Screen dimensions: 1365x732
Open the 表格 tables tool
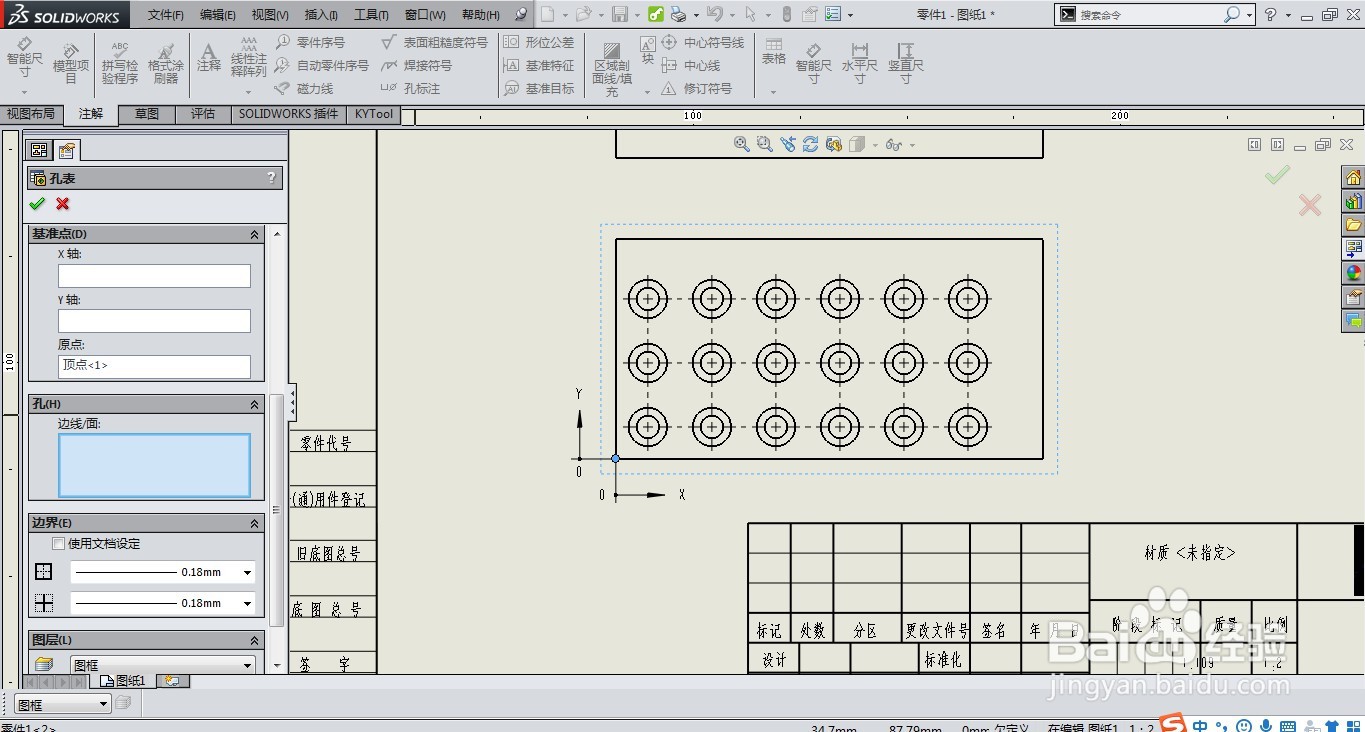[x=774, y=52]
